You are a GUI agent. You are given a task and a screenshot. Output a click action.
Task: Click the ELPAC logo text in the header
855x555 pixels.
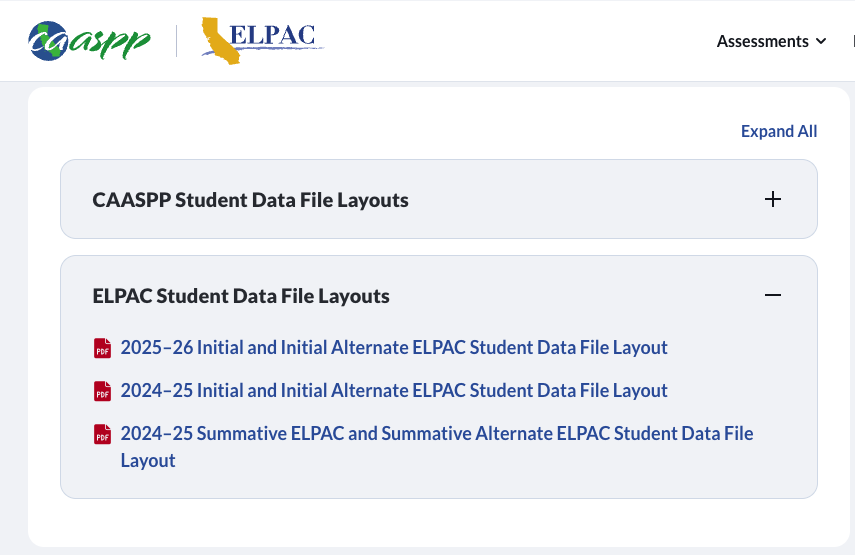click(x=272, y=35)
